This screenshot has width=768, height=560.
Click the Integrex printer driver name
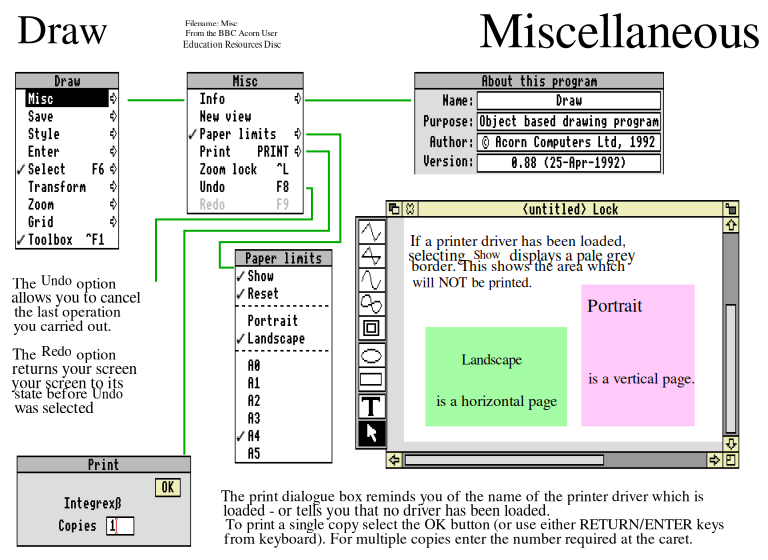coord(93,503)
